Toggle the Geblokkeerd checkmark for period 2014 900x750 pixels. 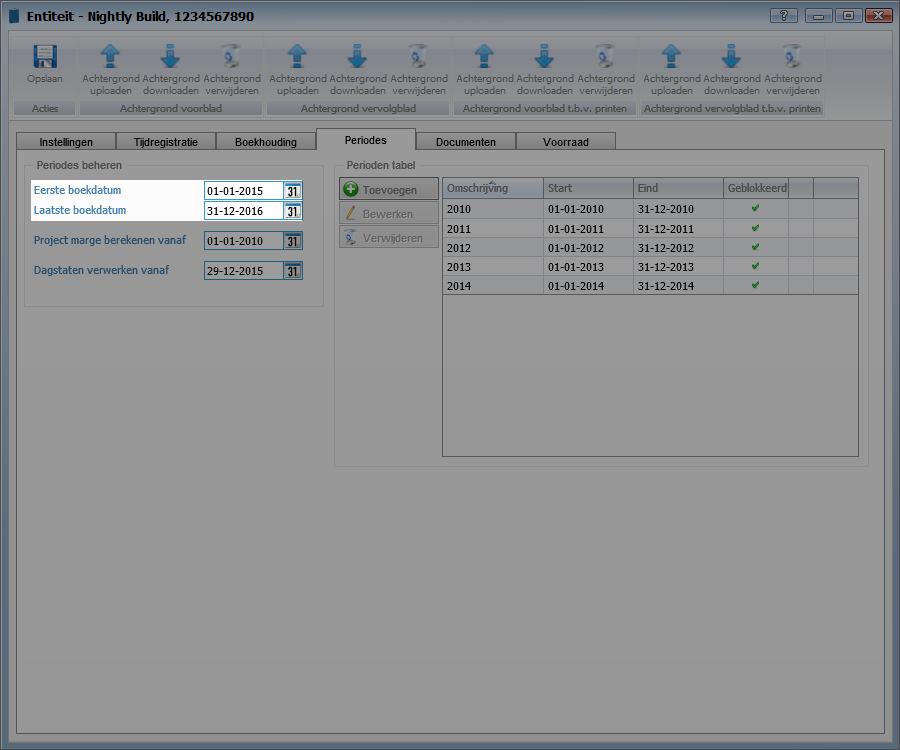point(755,285)
